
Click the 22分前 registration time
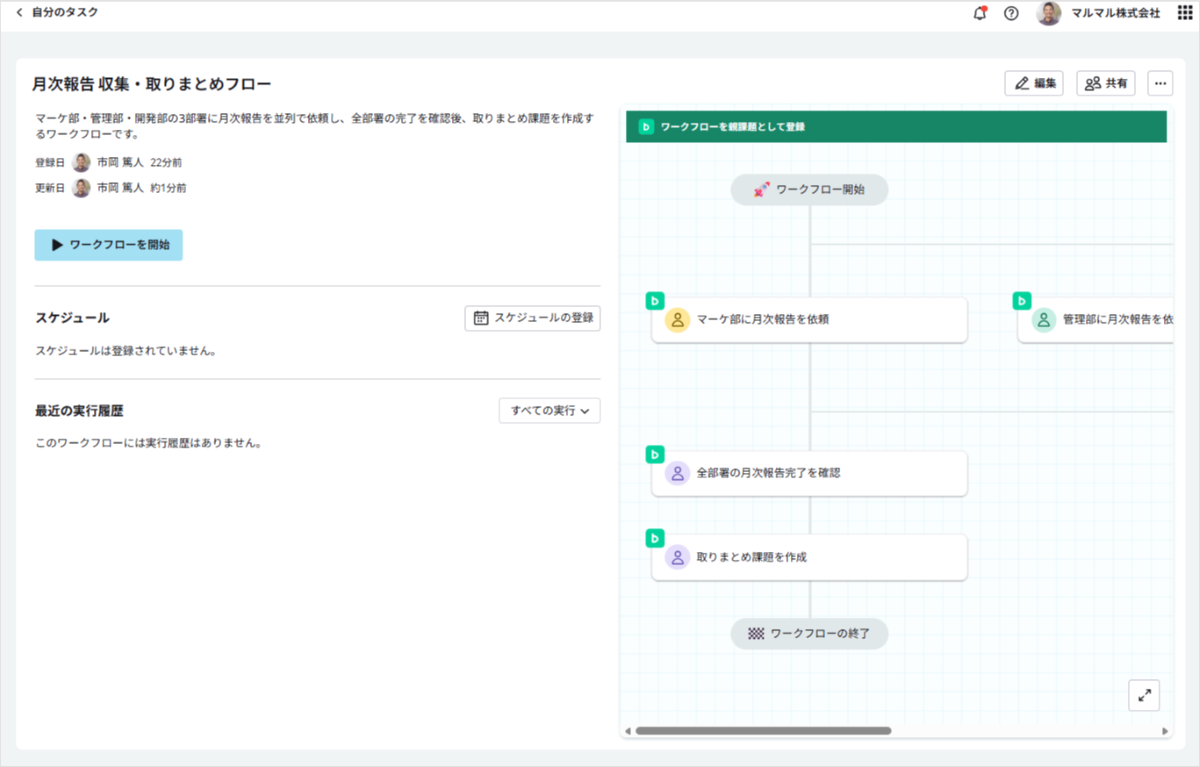(166, 162)
